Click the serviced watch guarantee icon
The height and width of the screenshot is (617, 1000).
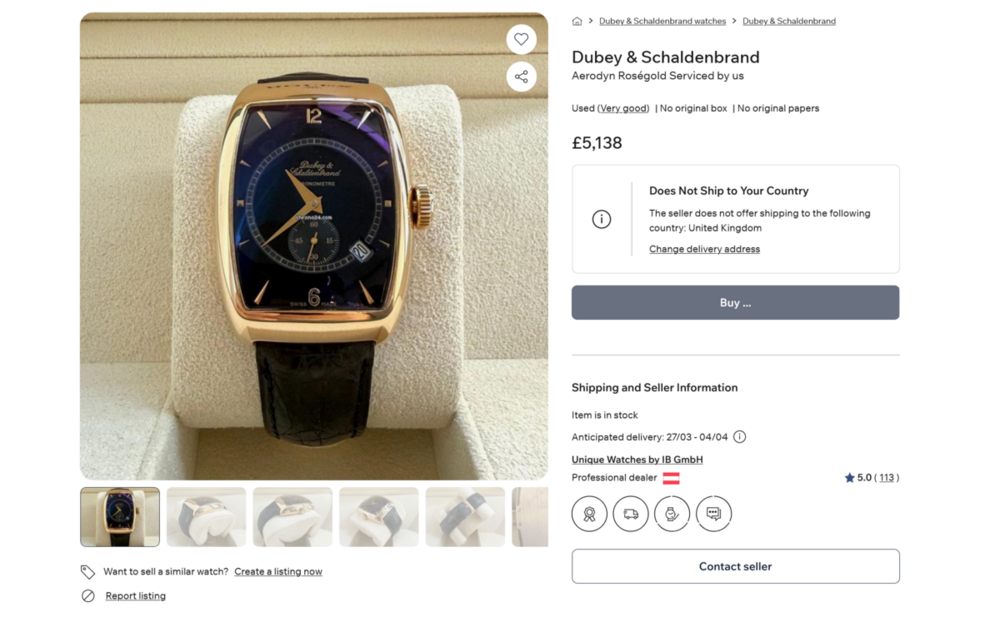tap(671, 514)
